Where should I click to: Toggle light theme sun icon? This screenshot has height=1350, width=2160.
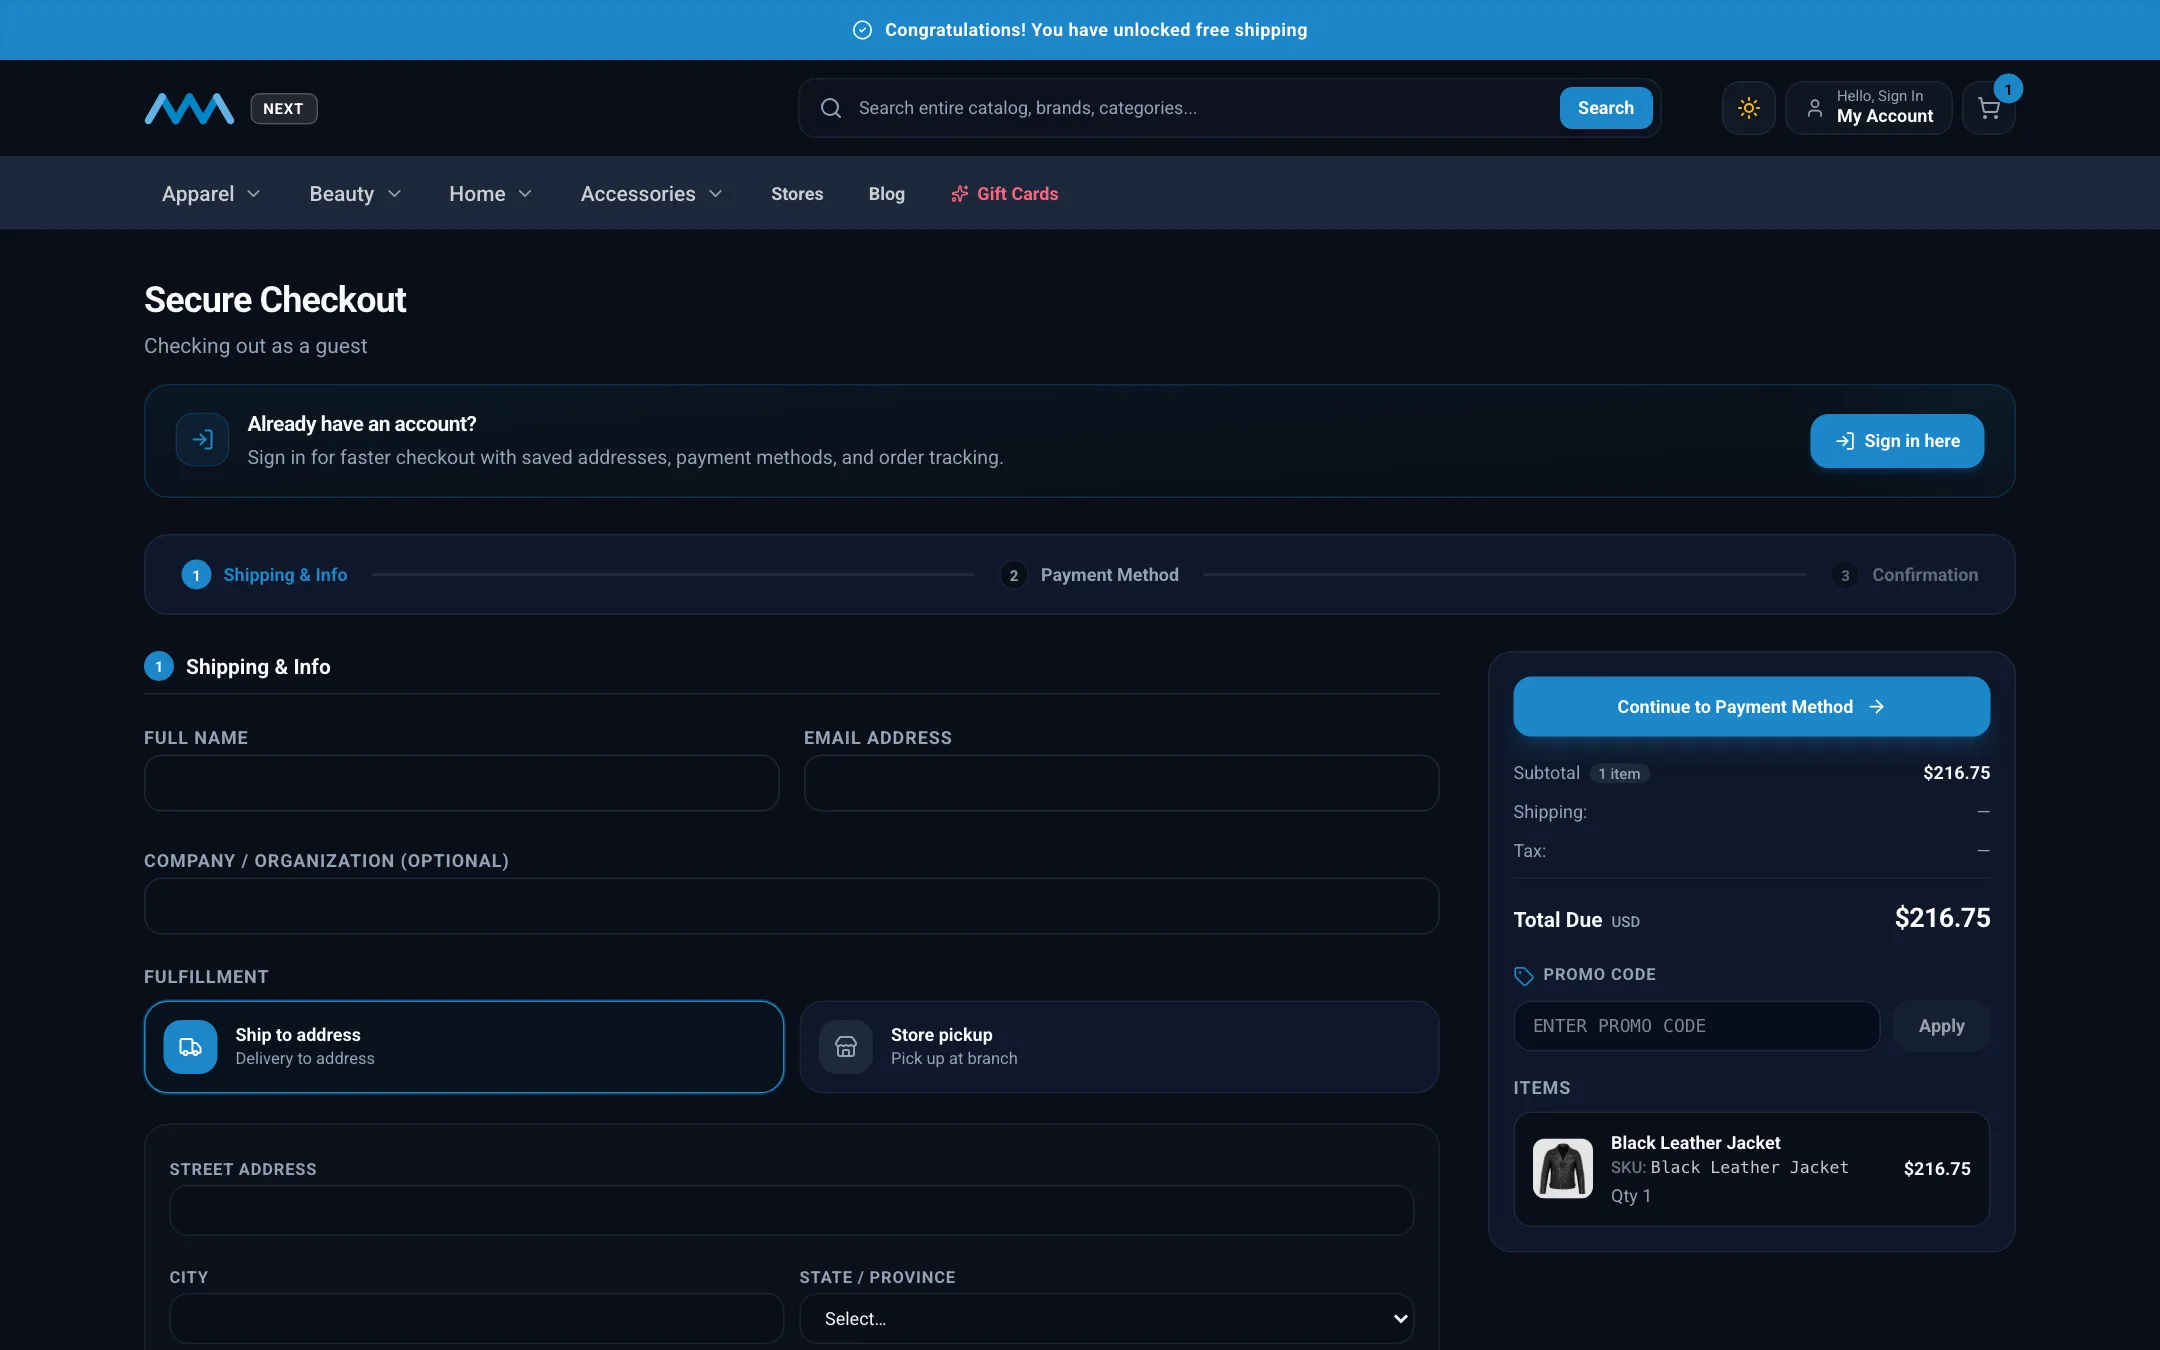(x=1748, y=108)
